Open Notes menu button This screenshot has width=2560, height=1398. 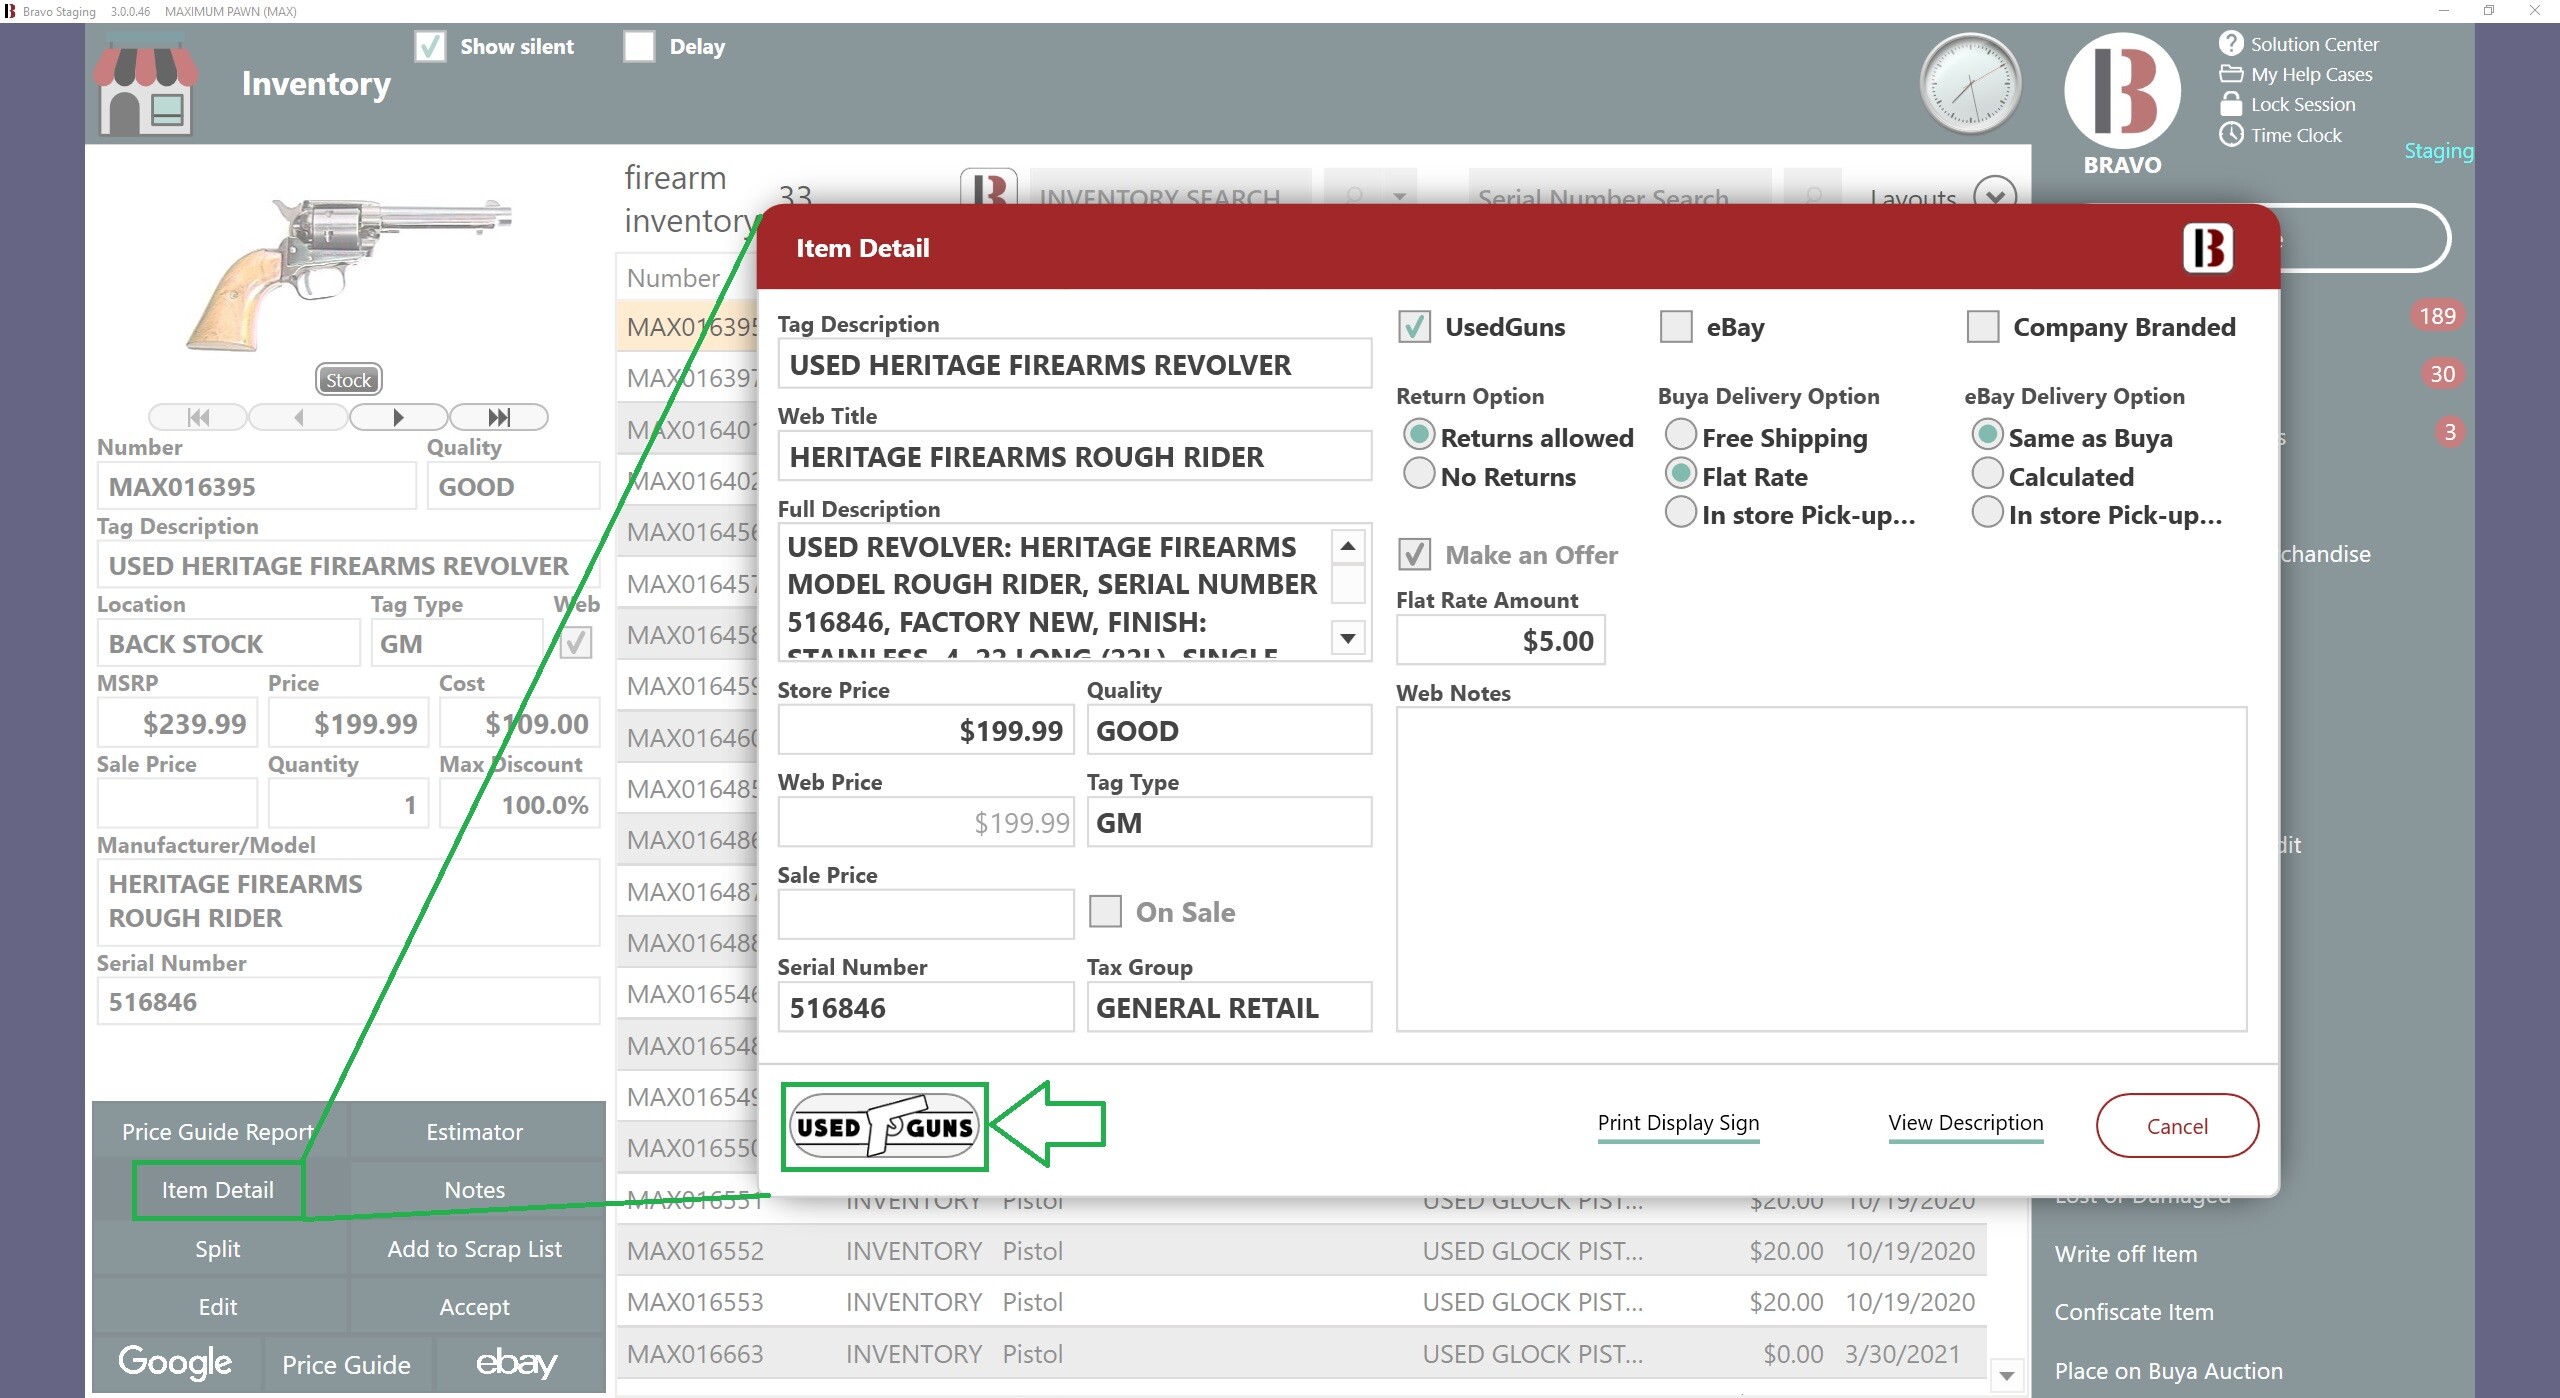[475, 1189]
